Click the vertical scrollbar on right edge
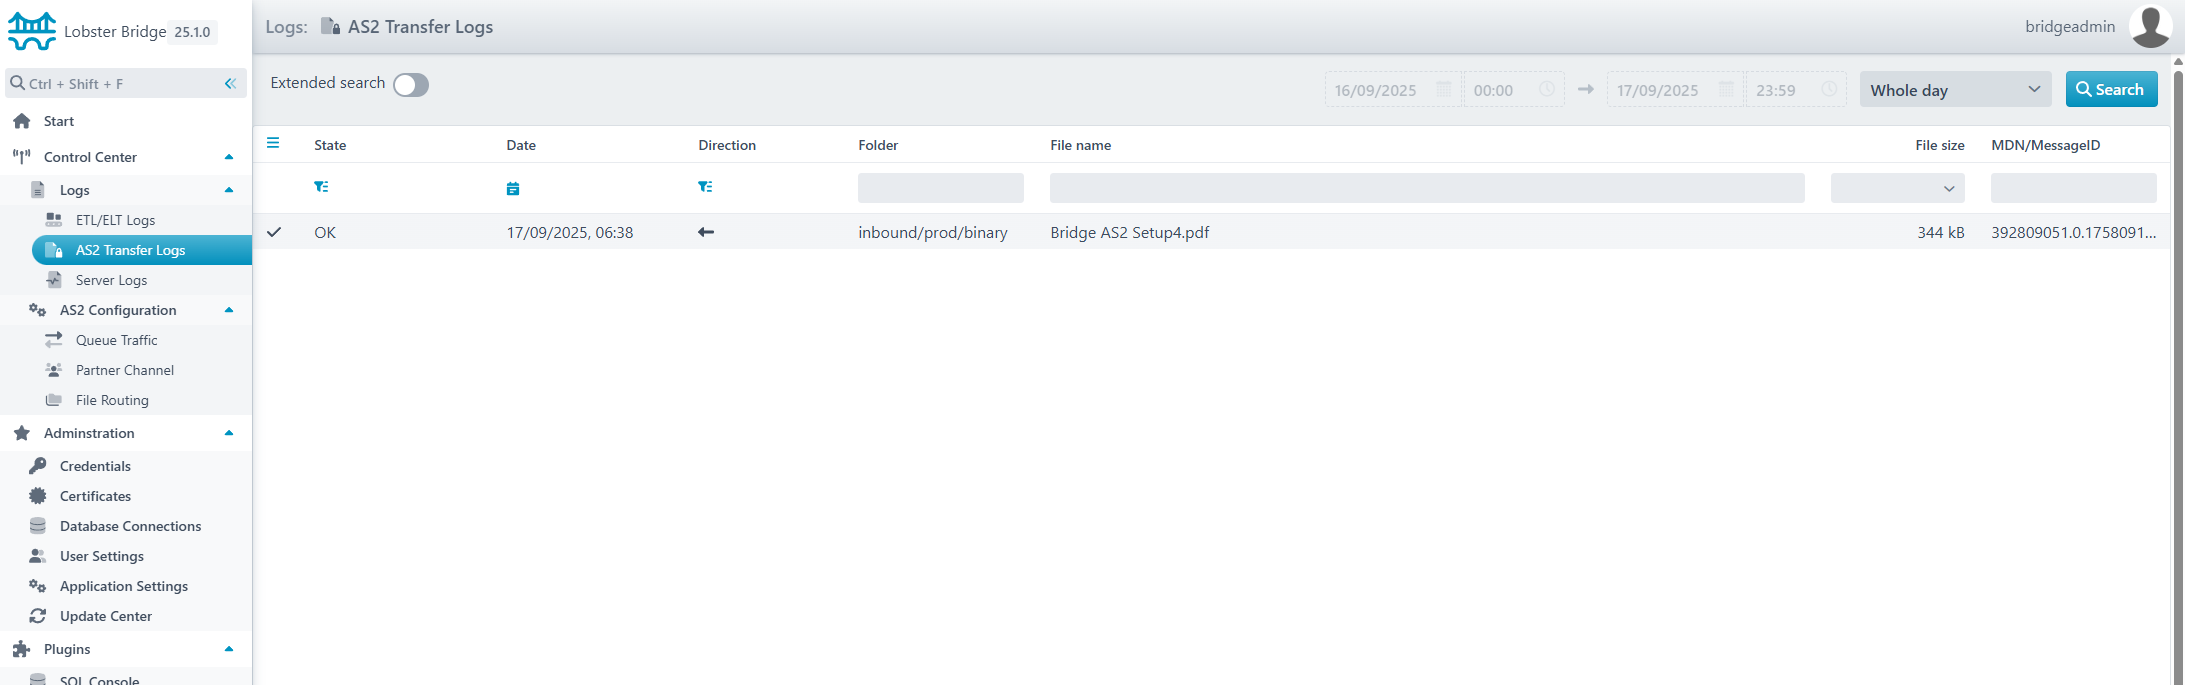2185x685 pixels. (x=2177, y=370)
